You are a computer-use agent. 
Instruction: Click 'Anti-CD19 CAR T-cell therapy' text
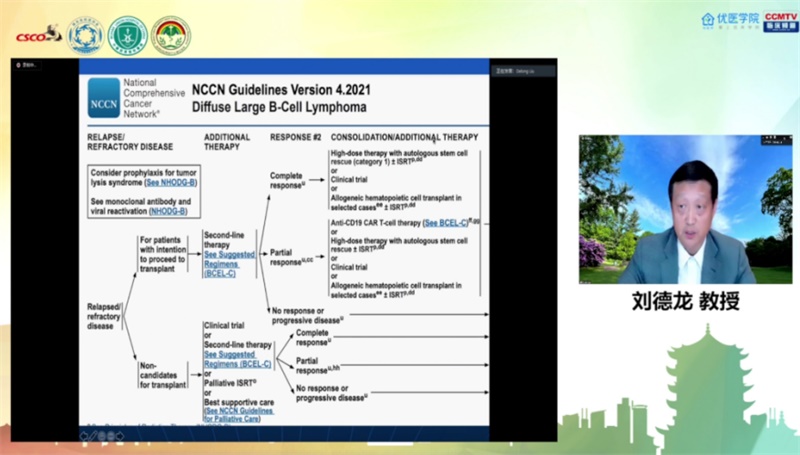pyautogui.click(x=376, y=223)
